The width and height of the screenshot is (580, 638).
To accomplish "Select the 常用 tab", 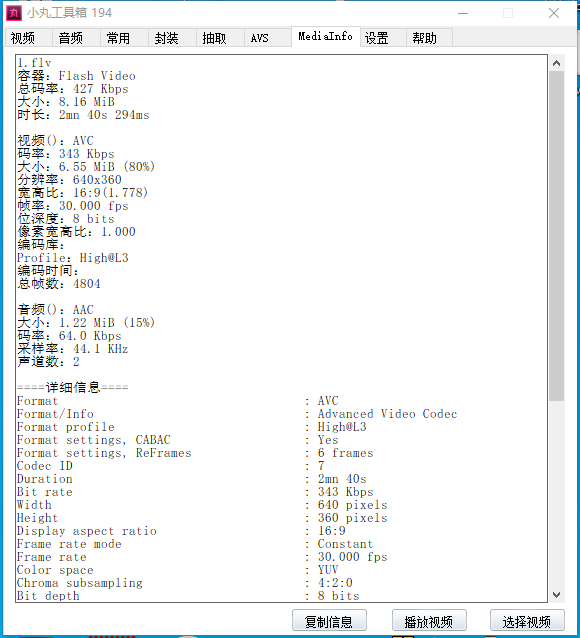I will point(124,38).
